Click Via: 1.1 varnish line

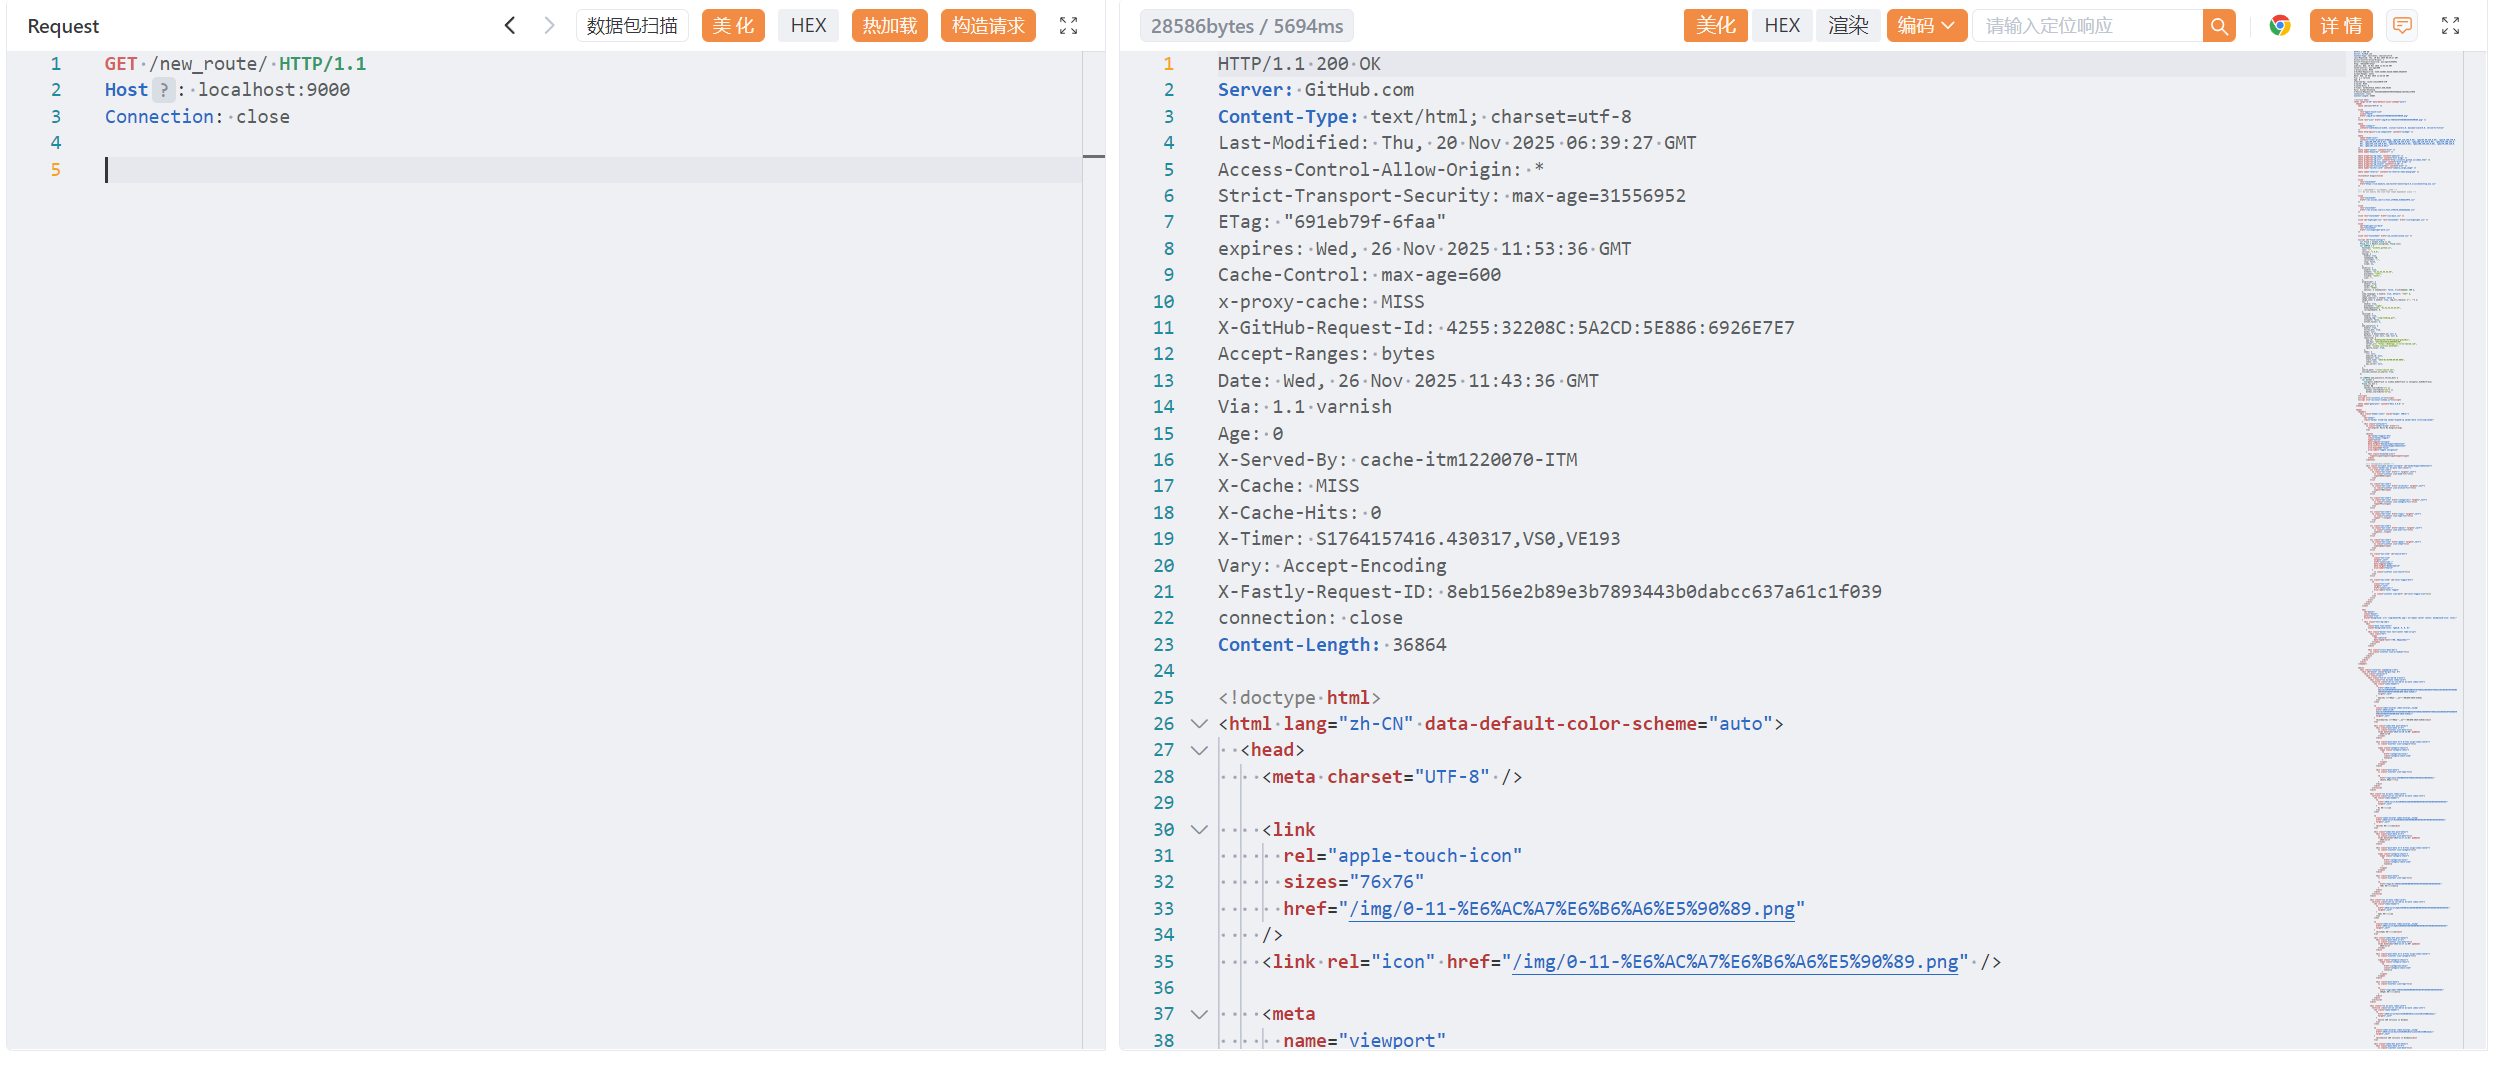(x=1305, y=407)
